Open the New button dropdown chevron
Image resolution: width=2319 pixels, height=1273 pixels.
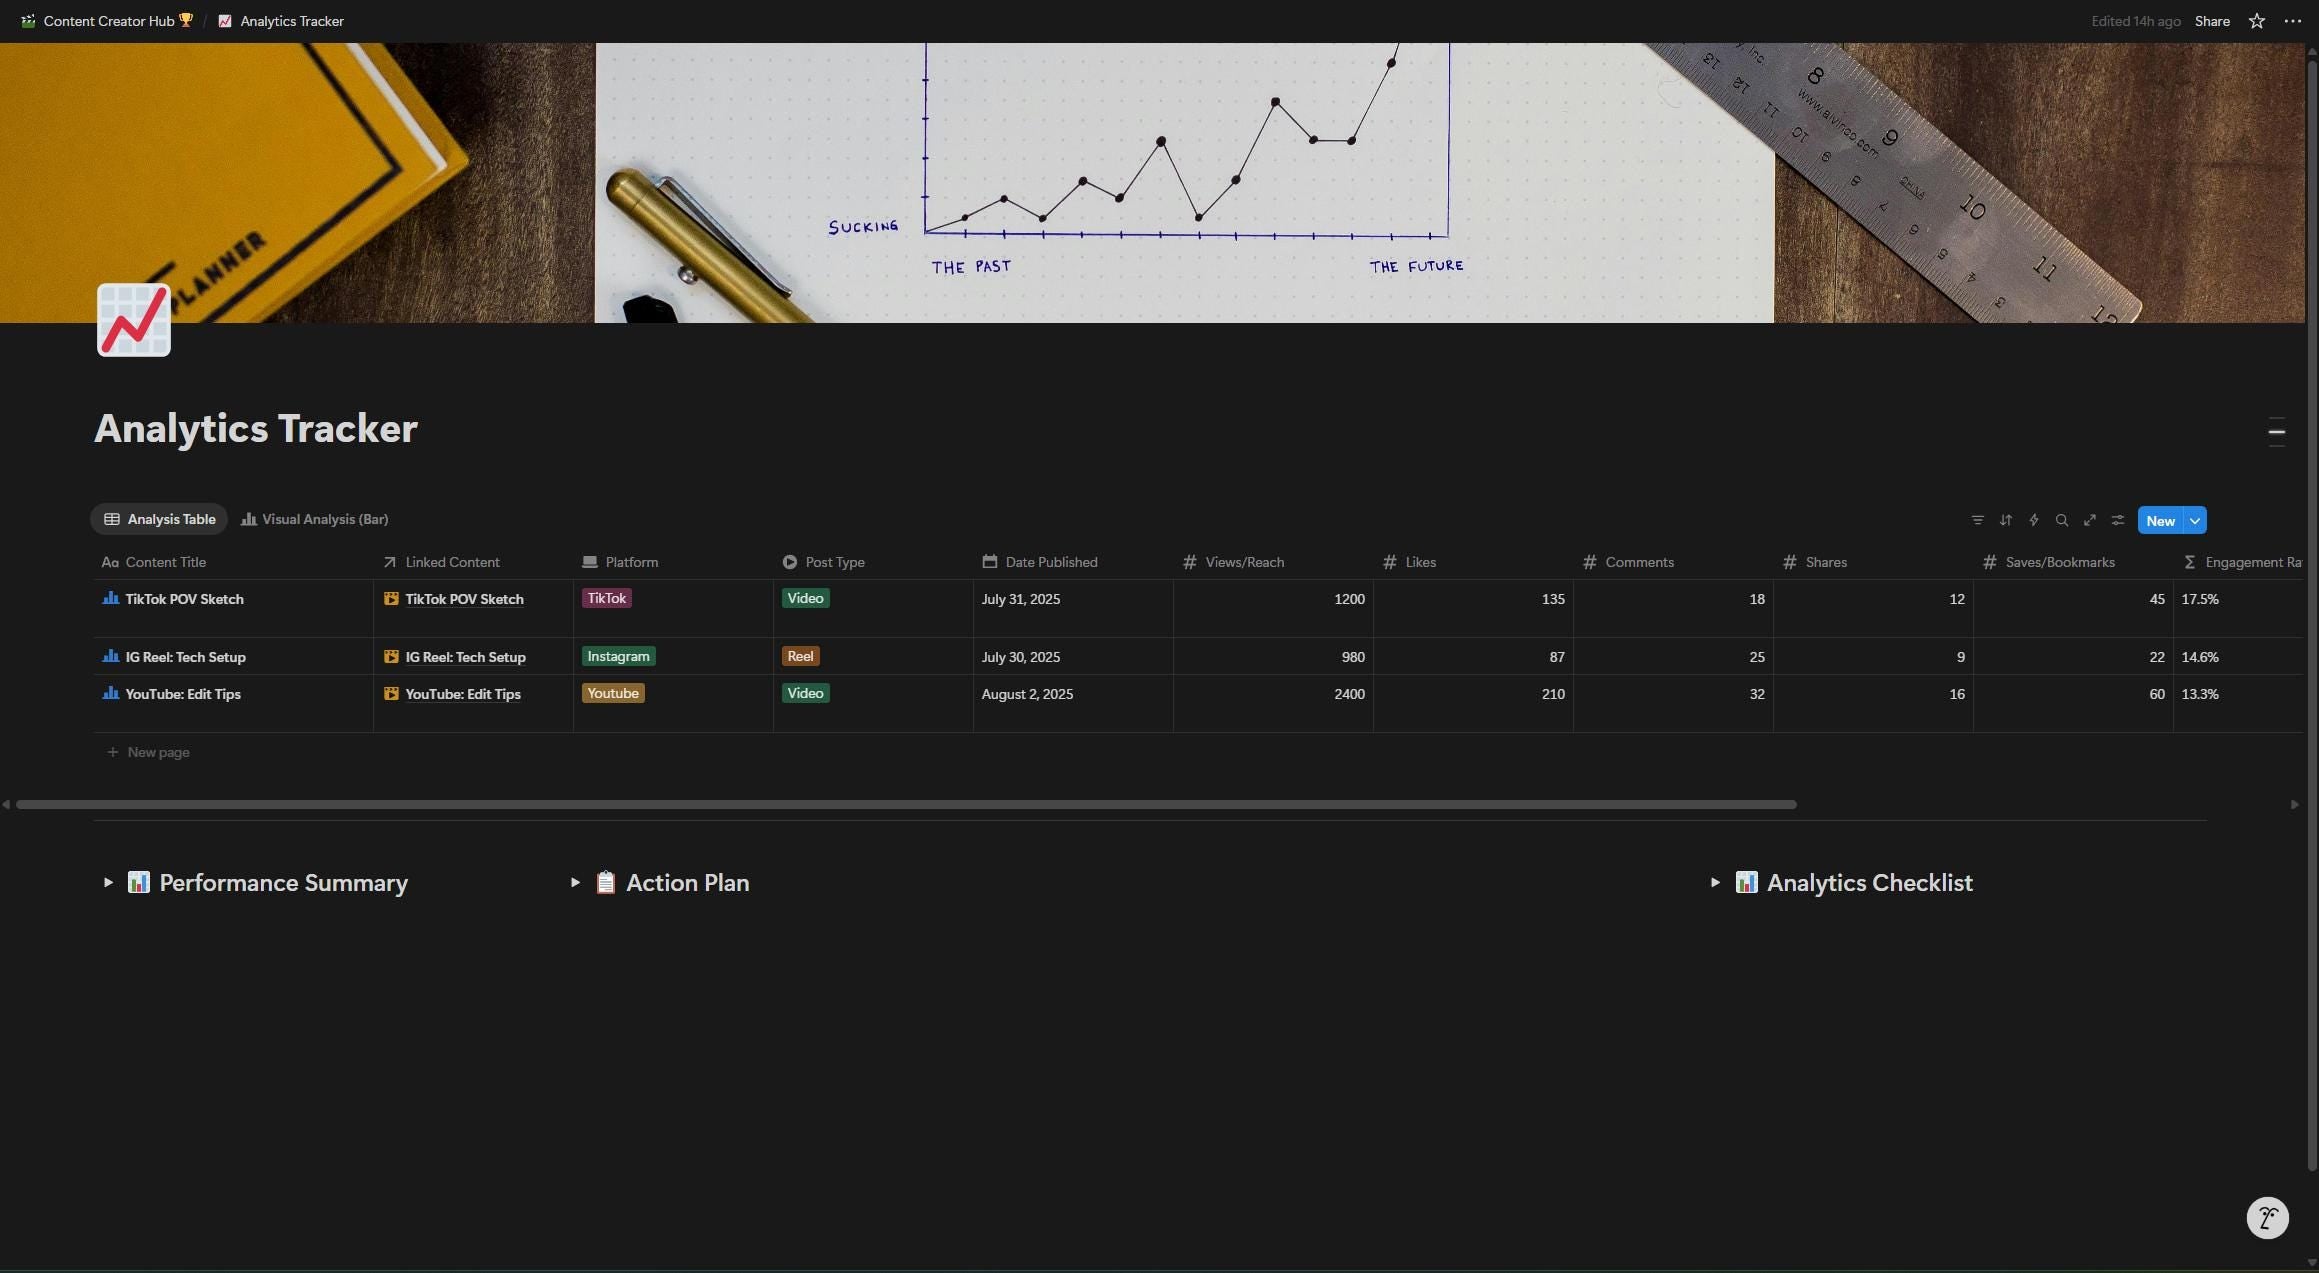(2193, 520)
